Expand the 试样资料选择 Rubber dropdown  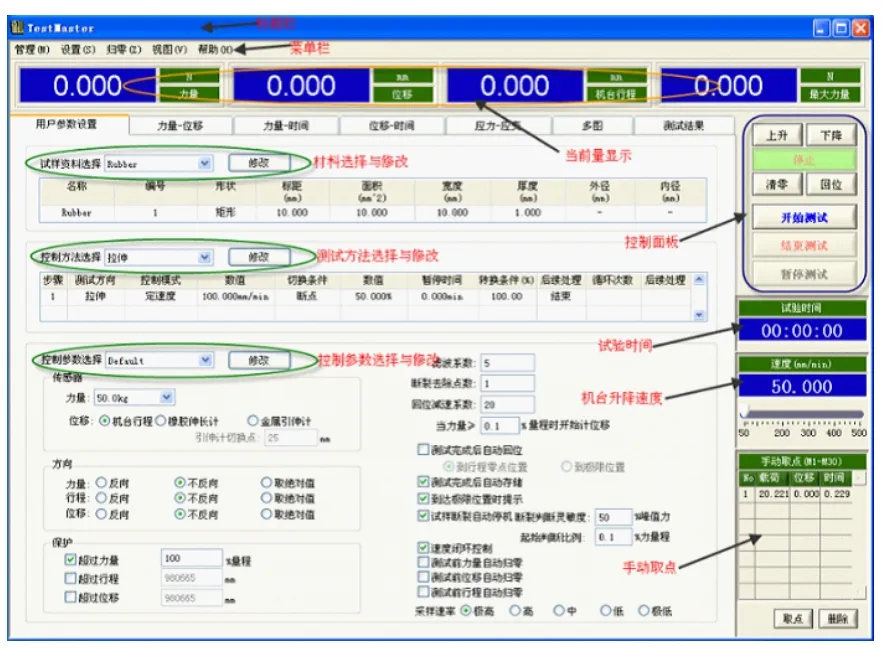coord(205,163)
